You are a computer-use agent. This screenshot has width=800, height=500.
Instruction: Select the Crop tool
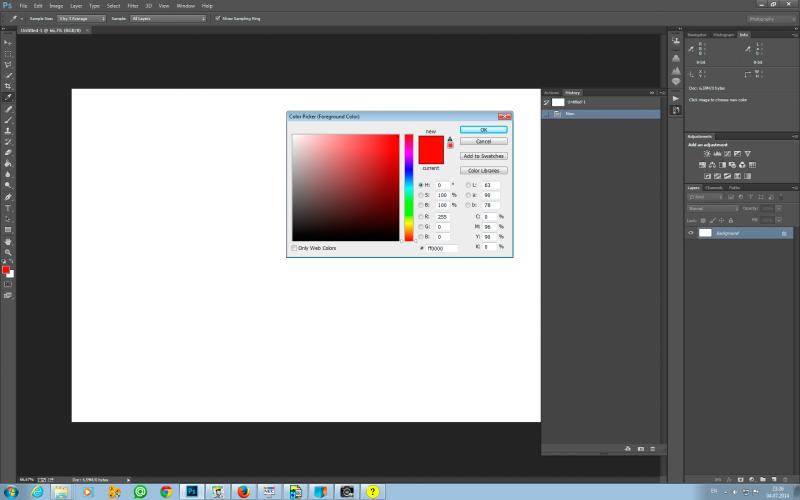pyautogui.click(x=8, y=86)
